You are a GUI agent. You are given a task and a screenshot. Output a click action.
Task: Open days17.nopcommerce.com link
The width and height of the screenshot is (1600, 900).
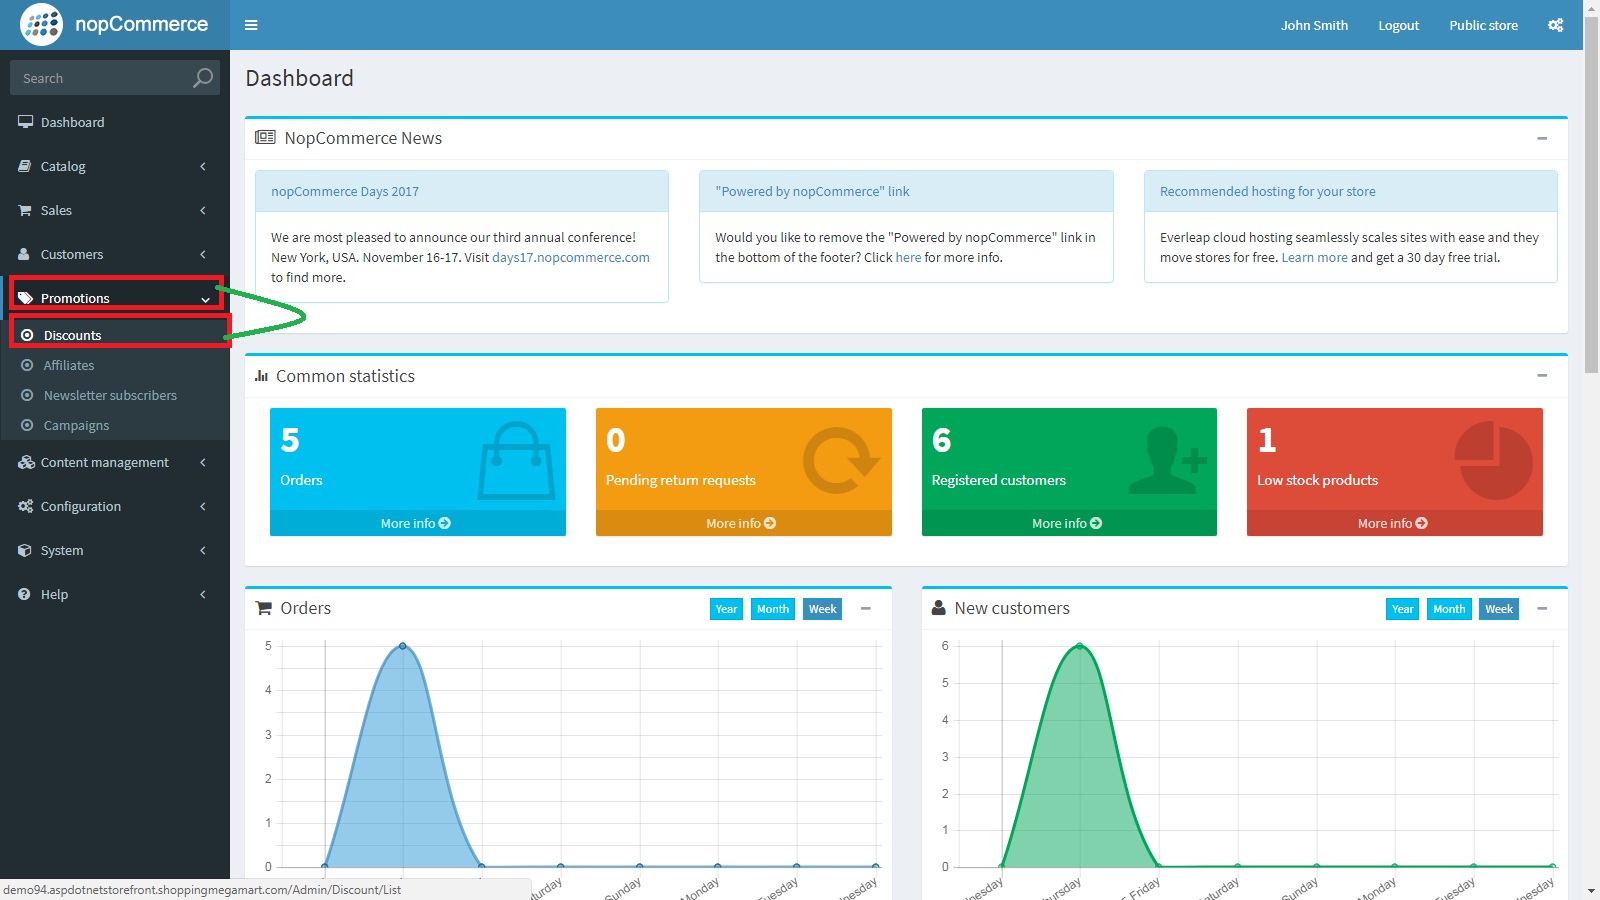(x=571, y=257)
